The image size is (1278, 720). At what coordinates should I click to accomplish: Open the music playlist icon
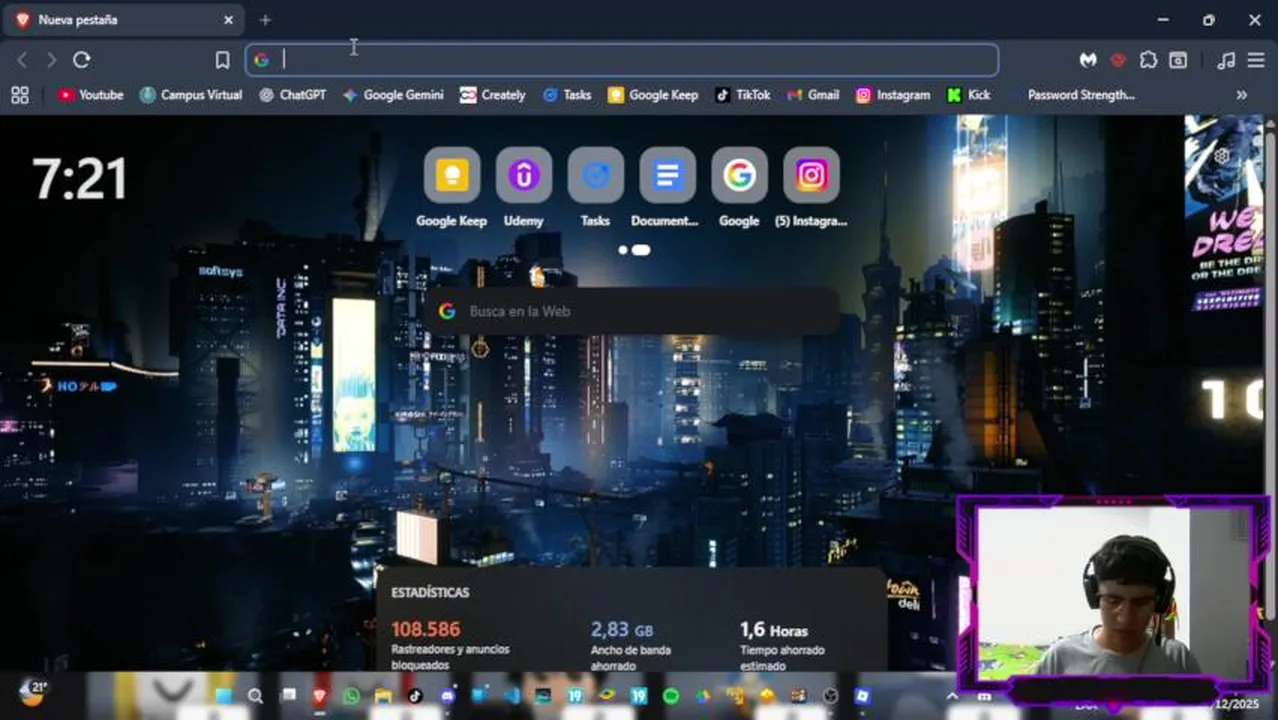(x=1226, y=60)
